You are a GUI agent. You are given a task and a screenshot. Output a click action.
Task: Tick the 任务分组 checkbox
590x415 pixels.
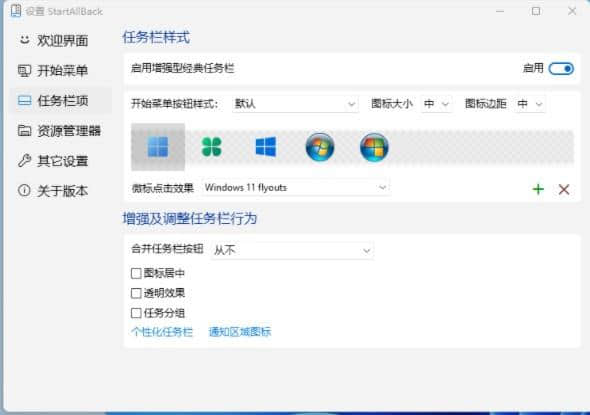pyautogui.click(x=136, y=313)
